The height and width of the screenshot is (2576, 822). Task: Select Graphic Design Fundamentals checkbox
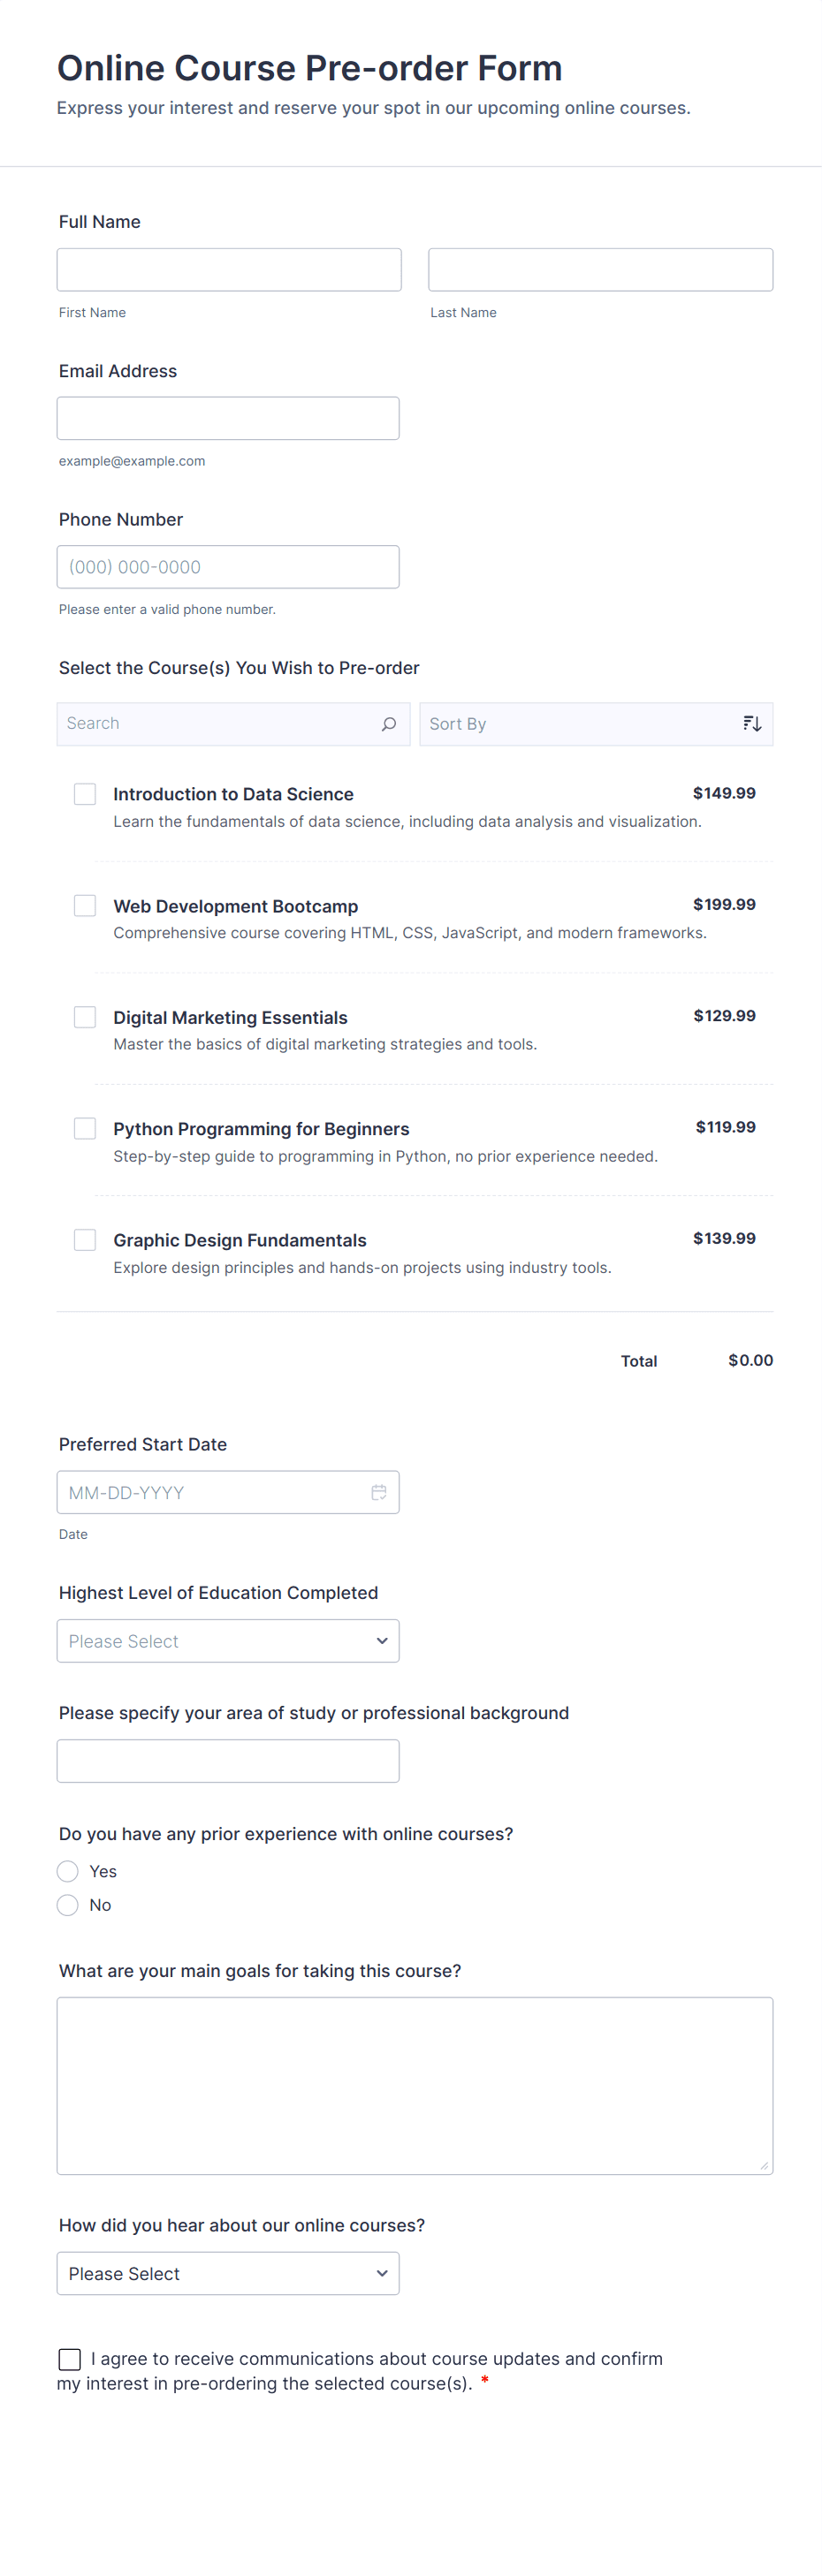click(85, 1240)
